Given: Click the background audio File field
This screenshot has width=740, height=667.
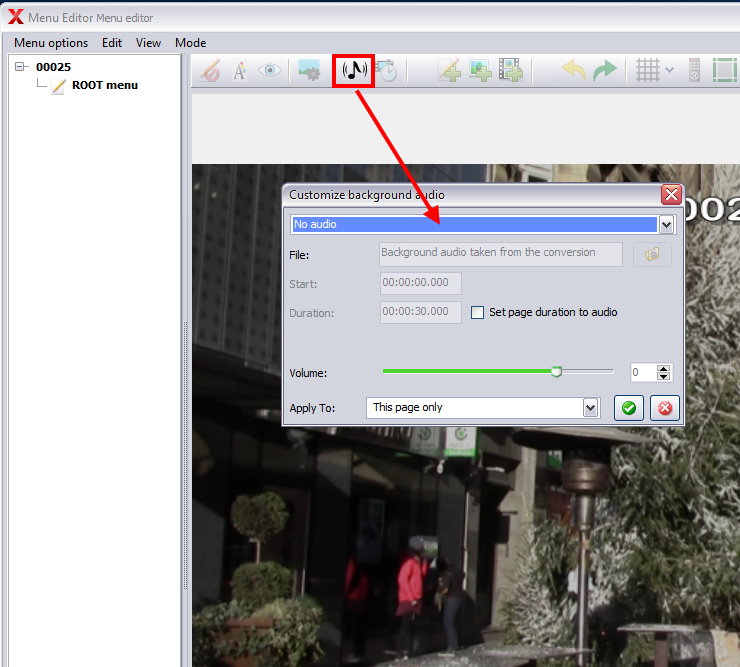Looking at the screenshot, I should tap(501, 254).
